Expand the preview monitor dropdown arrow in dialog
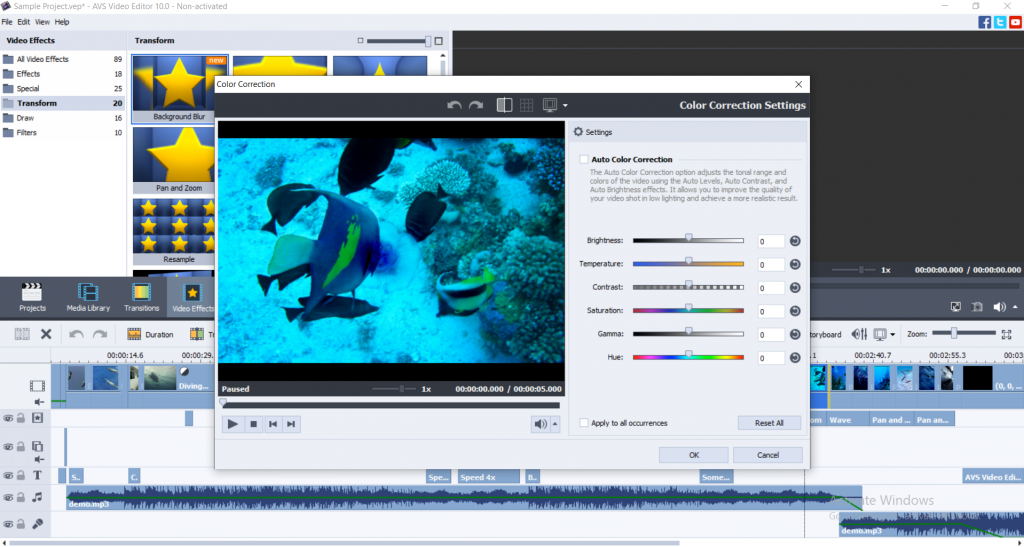 point(565,106)
